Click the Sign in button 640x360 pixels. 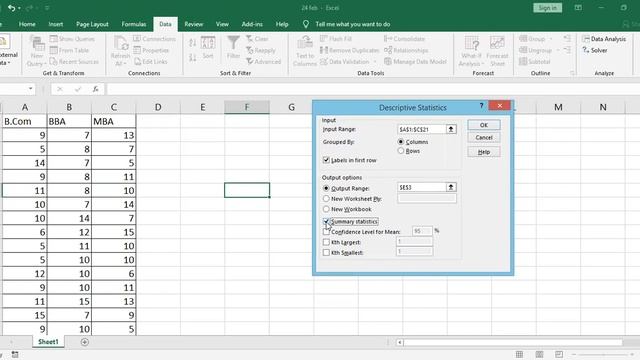[x=547, y=8]
